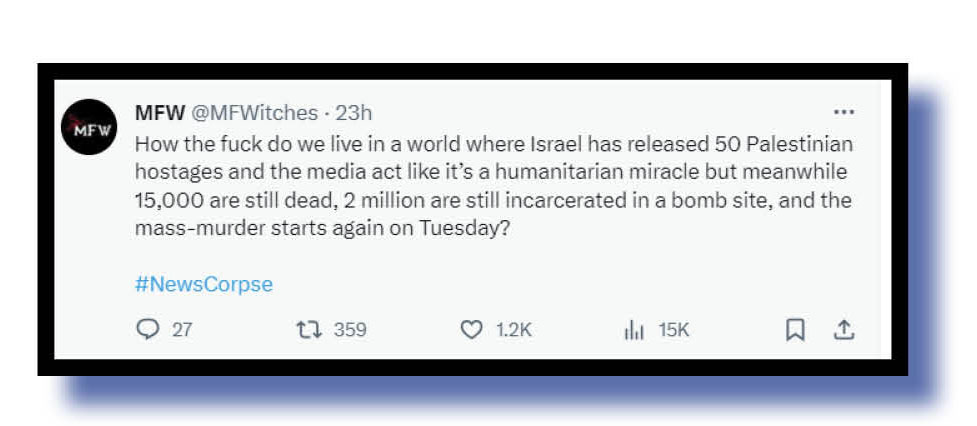Click the 27 replies count
The image size is (977, 426).
[181, 330]
